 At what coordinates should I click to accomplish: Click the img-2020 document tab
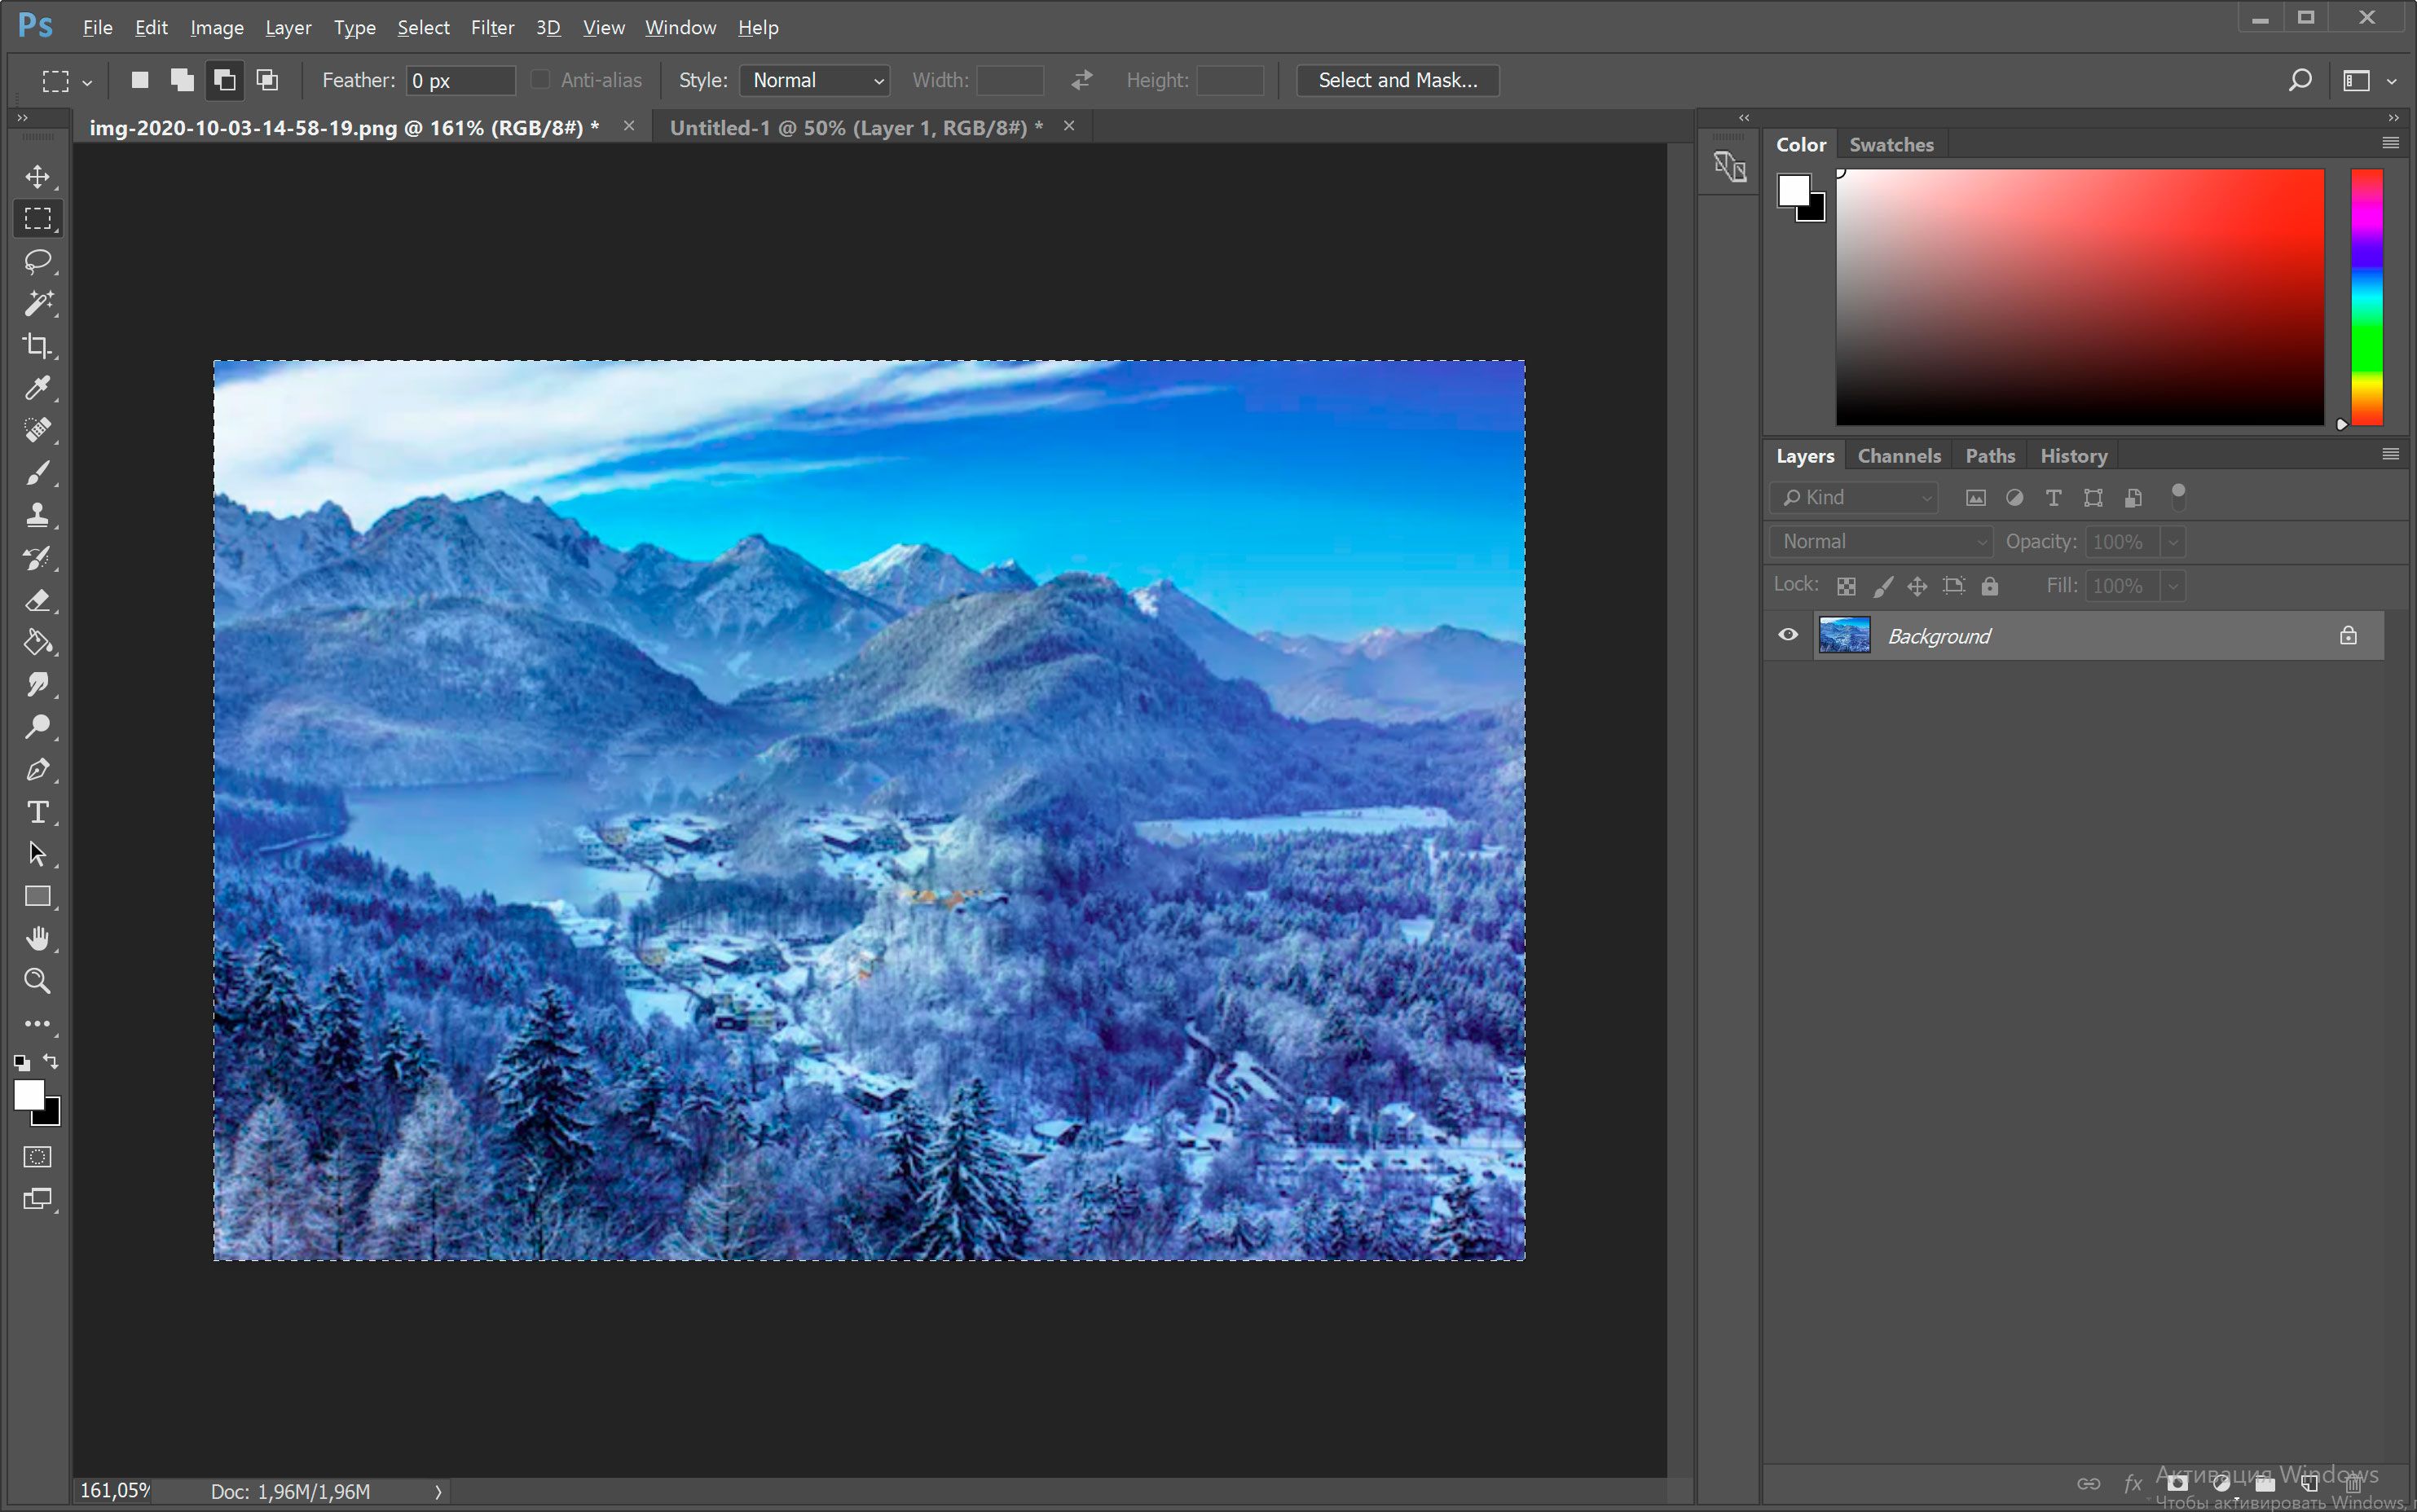pos(340,125)
